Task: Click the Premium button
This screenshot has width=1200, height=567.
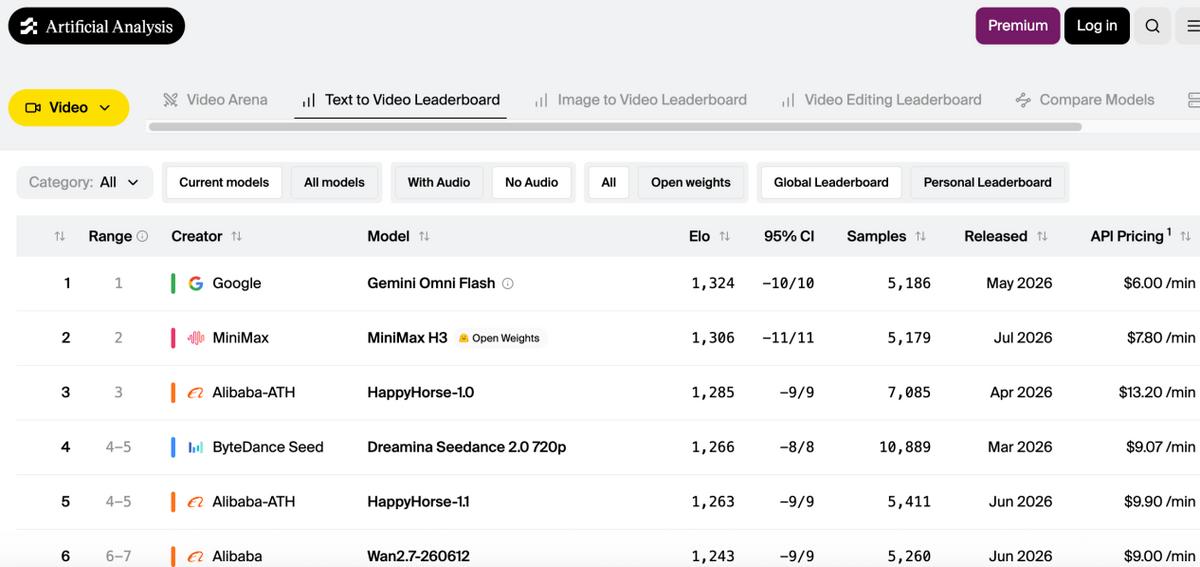Action: click(1018, 26)
